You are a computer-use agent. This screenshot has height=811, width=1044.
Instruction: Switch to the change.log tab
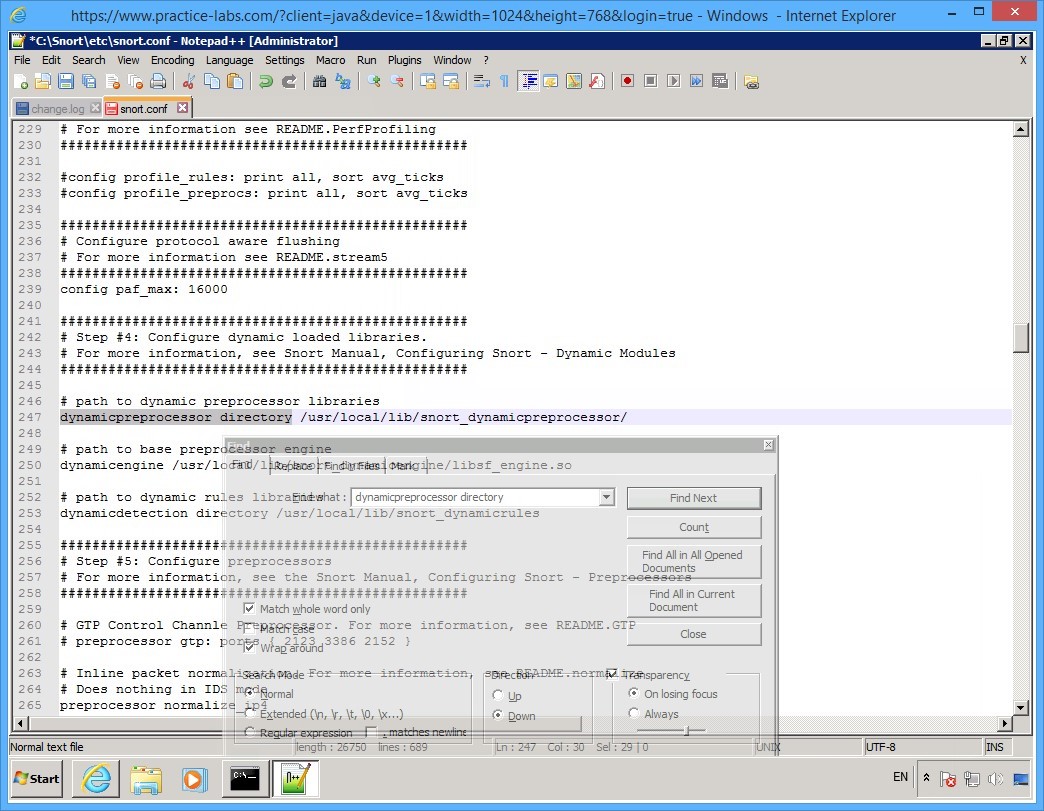tap(55, 107)
